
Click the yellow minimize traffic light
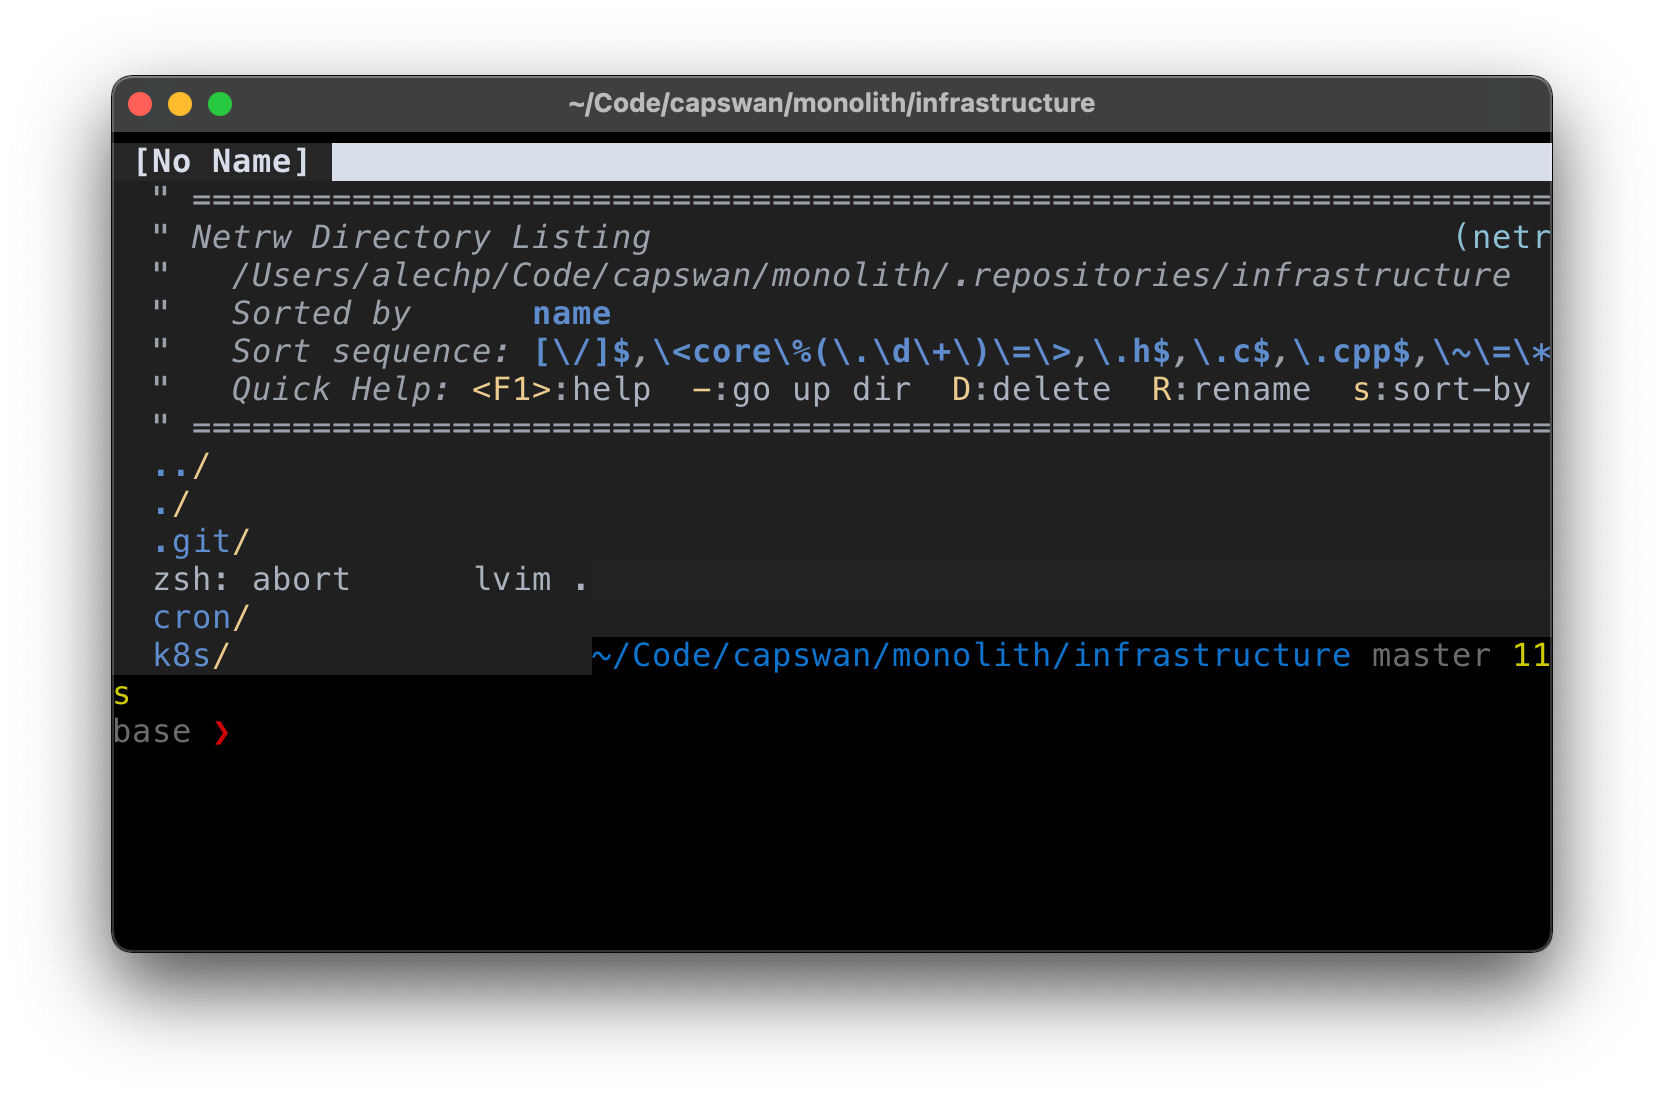tap(180, 104)
